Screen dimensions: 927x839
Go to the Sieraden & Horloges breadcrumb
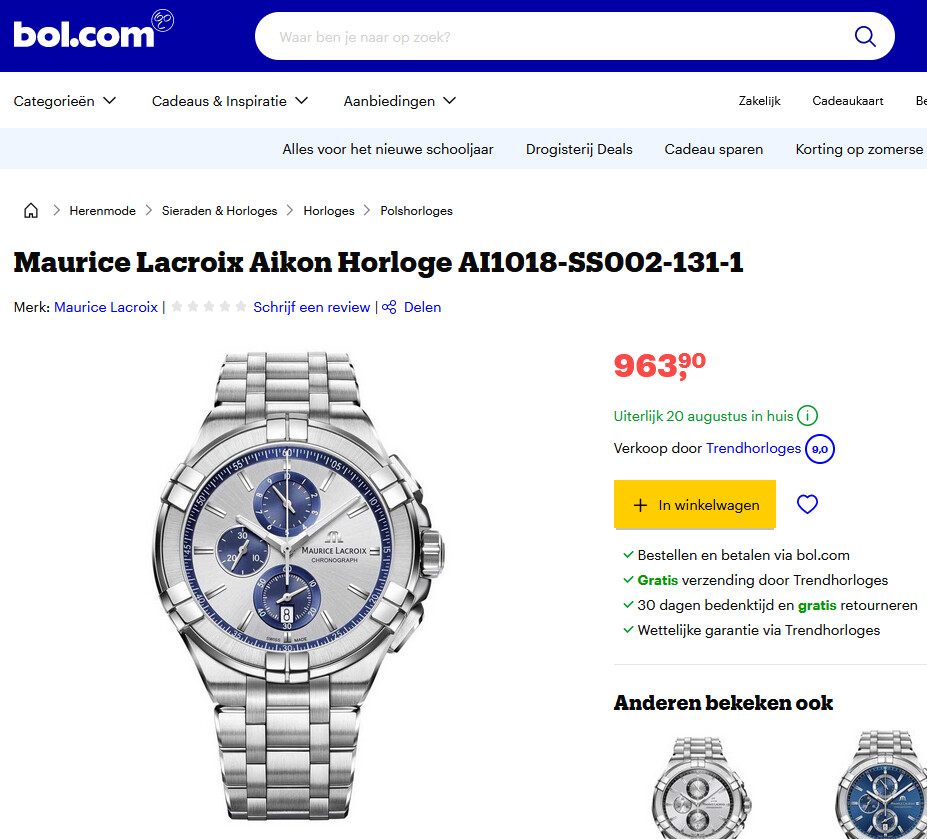click(x=219, y=210)
